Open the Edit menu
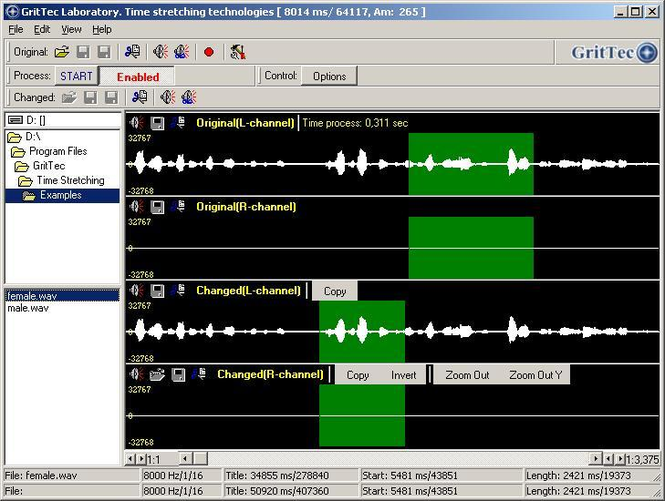This screenshot has width=665, height=501. click(x=42, y=29)
